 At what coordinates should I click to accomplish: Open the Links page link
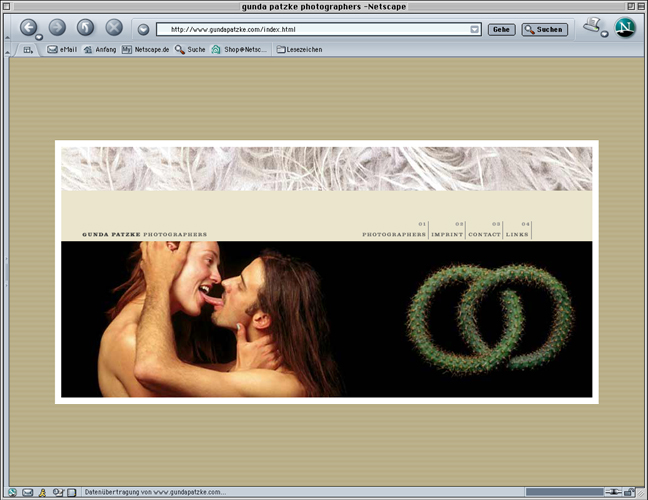(x=517, y=234)
